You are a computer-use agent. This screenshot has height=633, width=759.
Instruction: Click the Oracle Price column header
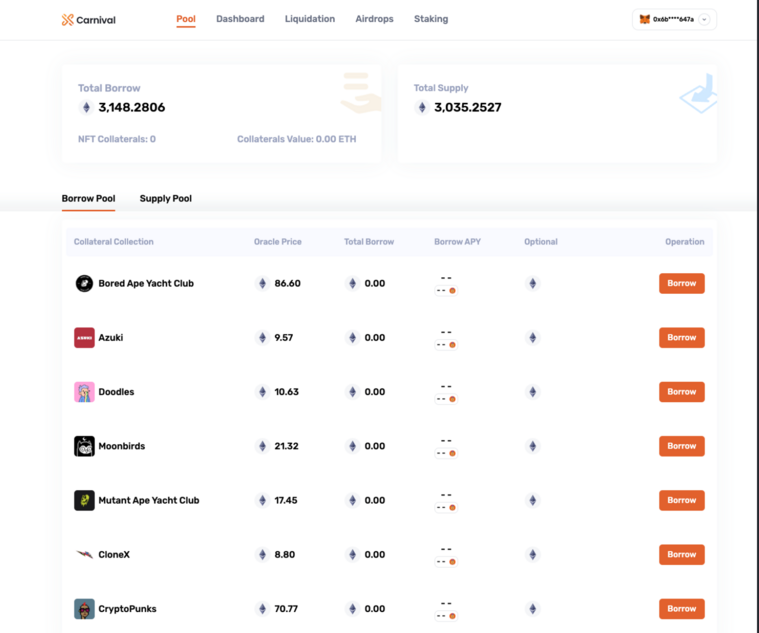tap(278, 241)
